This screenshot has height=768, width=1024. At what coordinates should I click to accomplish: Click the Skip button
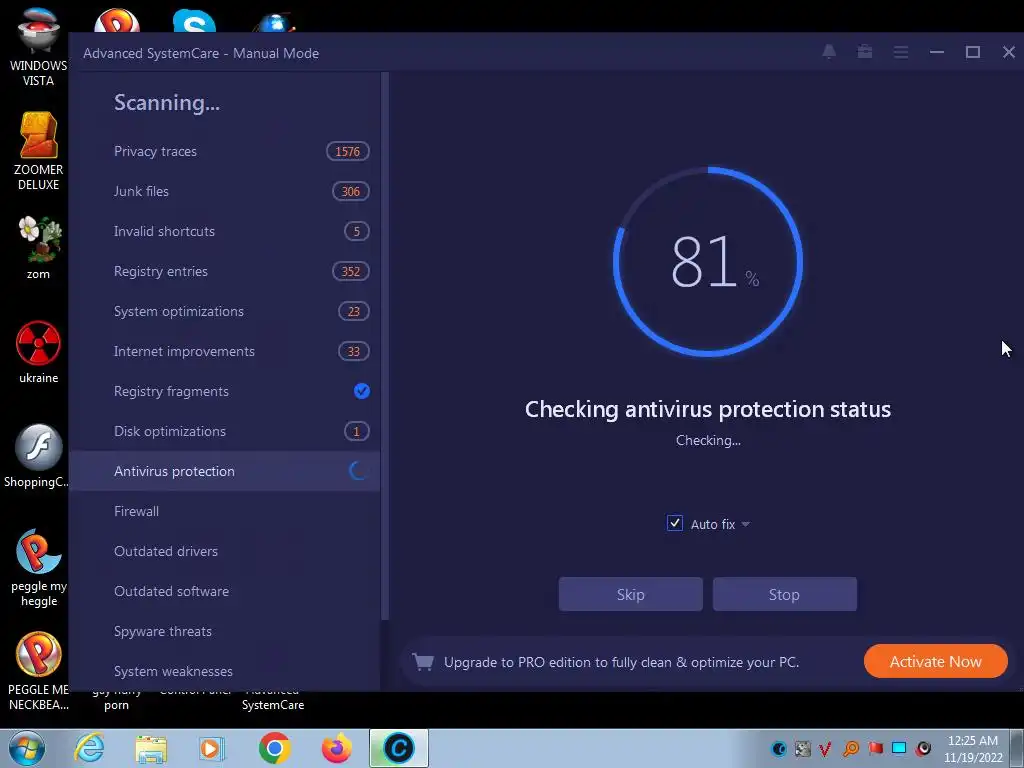[x=630, y=594]
